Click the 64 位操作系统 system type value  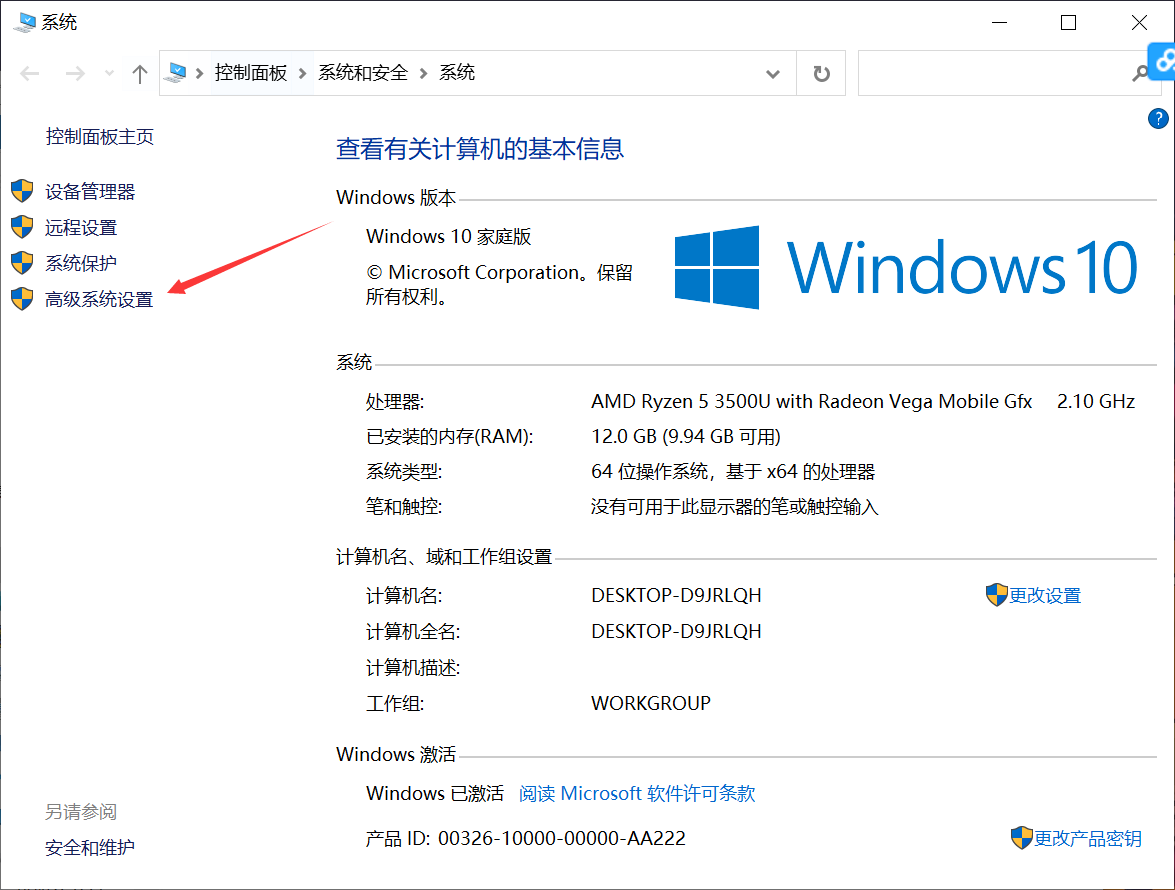click(733, 472)
